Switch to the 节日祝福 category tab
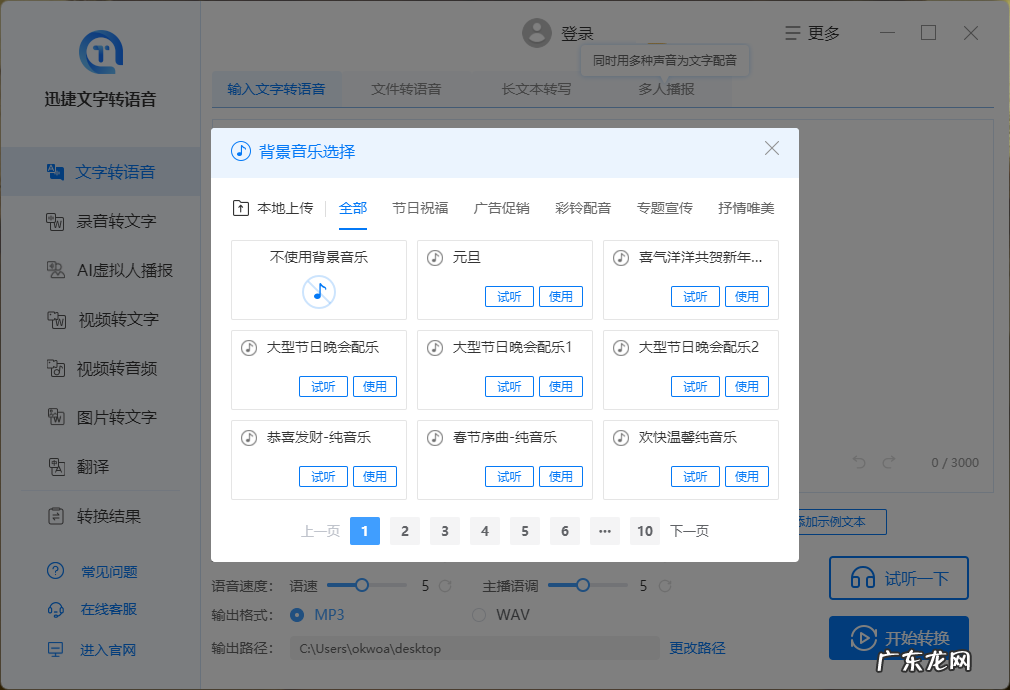The image size is (1010, 690). point(420,208)
